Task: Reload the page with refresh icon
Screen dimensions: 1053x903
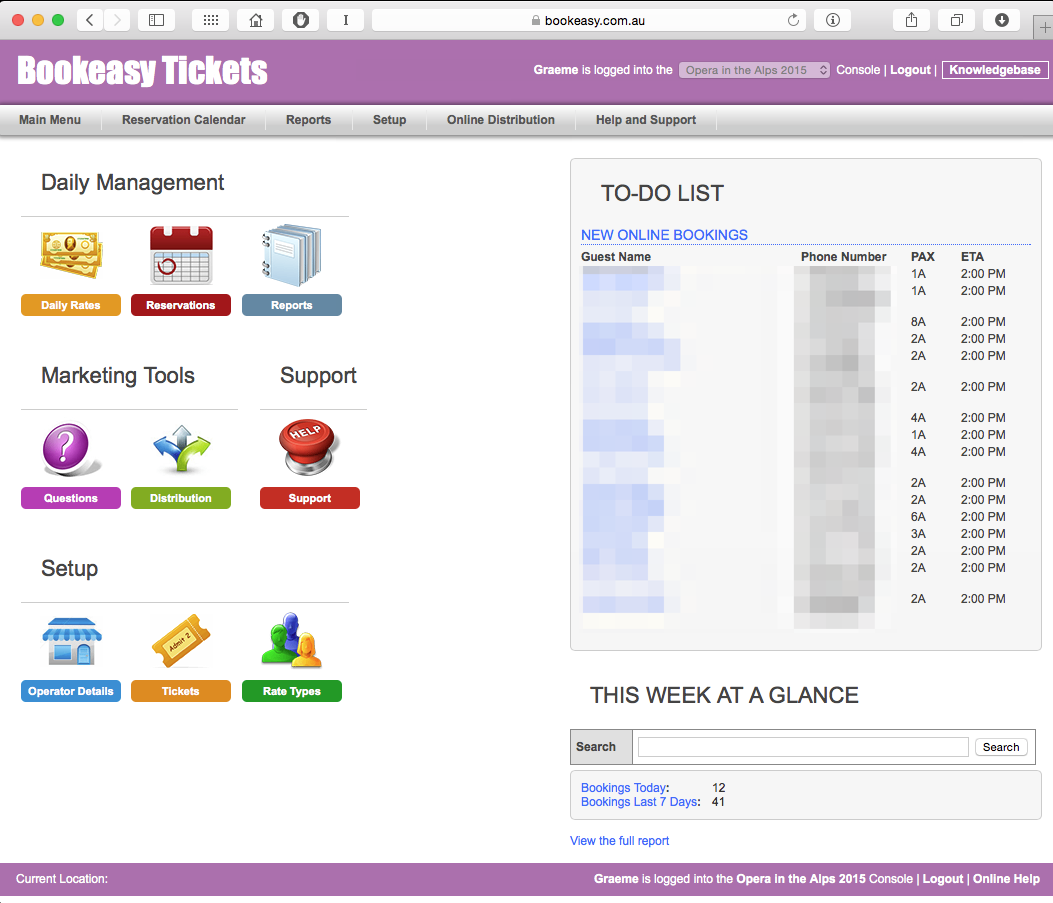Action: [x=793, y=20]
